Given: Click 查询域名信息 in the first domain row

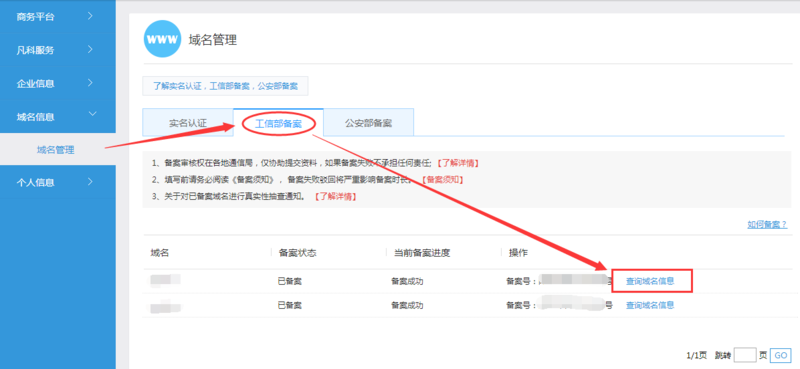Looking at the screenshot, I should (650, 281).
